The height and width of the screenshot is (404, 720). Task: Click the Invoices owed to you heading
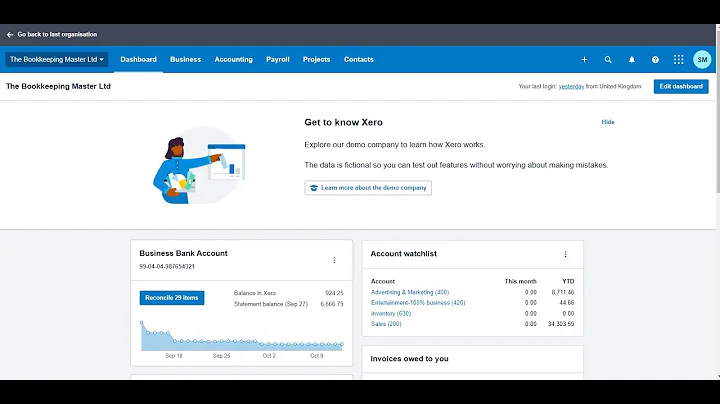tap(409, 359)
